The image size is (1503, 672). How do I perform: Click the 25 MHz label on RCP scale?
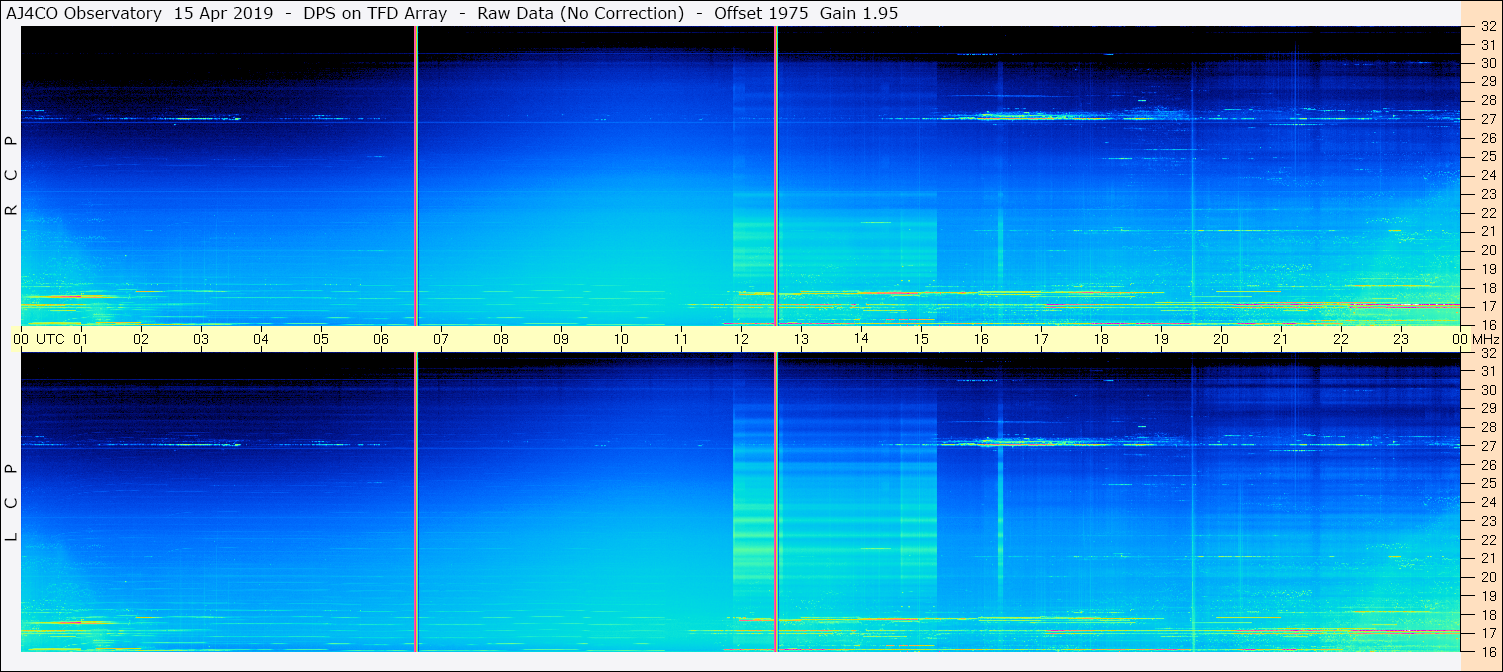[x=1487, y=156]
